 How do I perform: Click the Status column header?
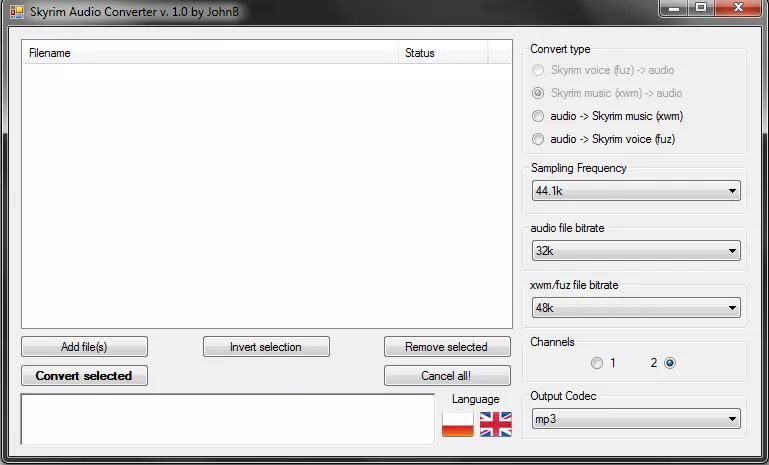click(x=442, y=53)
